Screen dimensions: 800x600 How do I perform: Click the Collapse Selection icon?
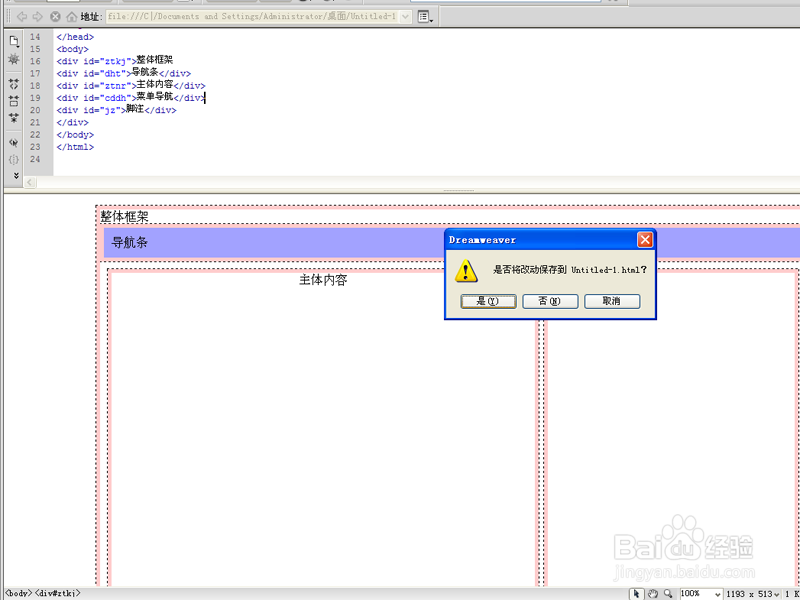tap(14, 101)
